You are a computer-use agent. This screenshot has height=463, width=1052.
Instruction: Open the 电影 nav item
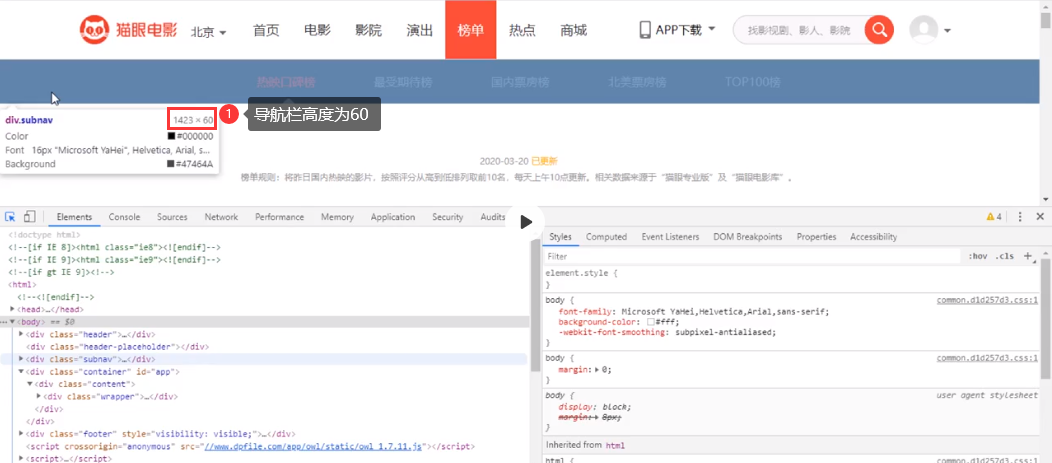(317, 30)
